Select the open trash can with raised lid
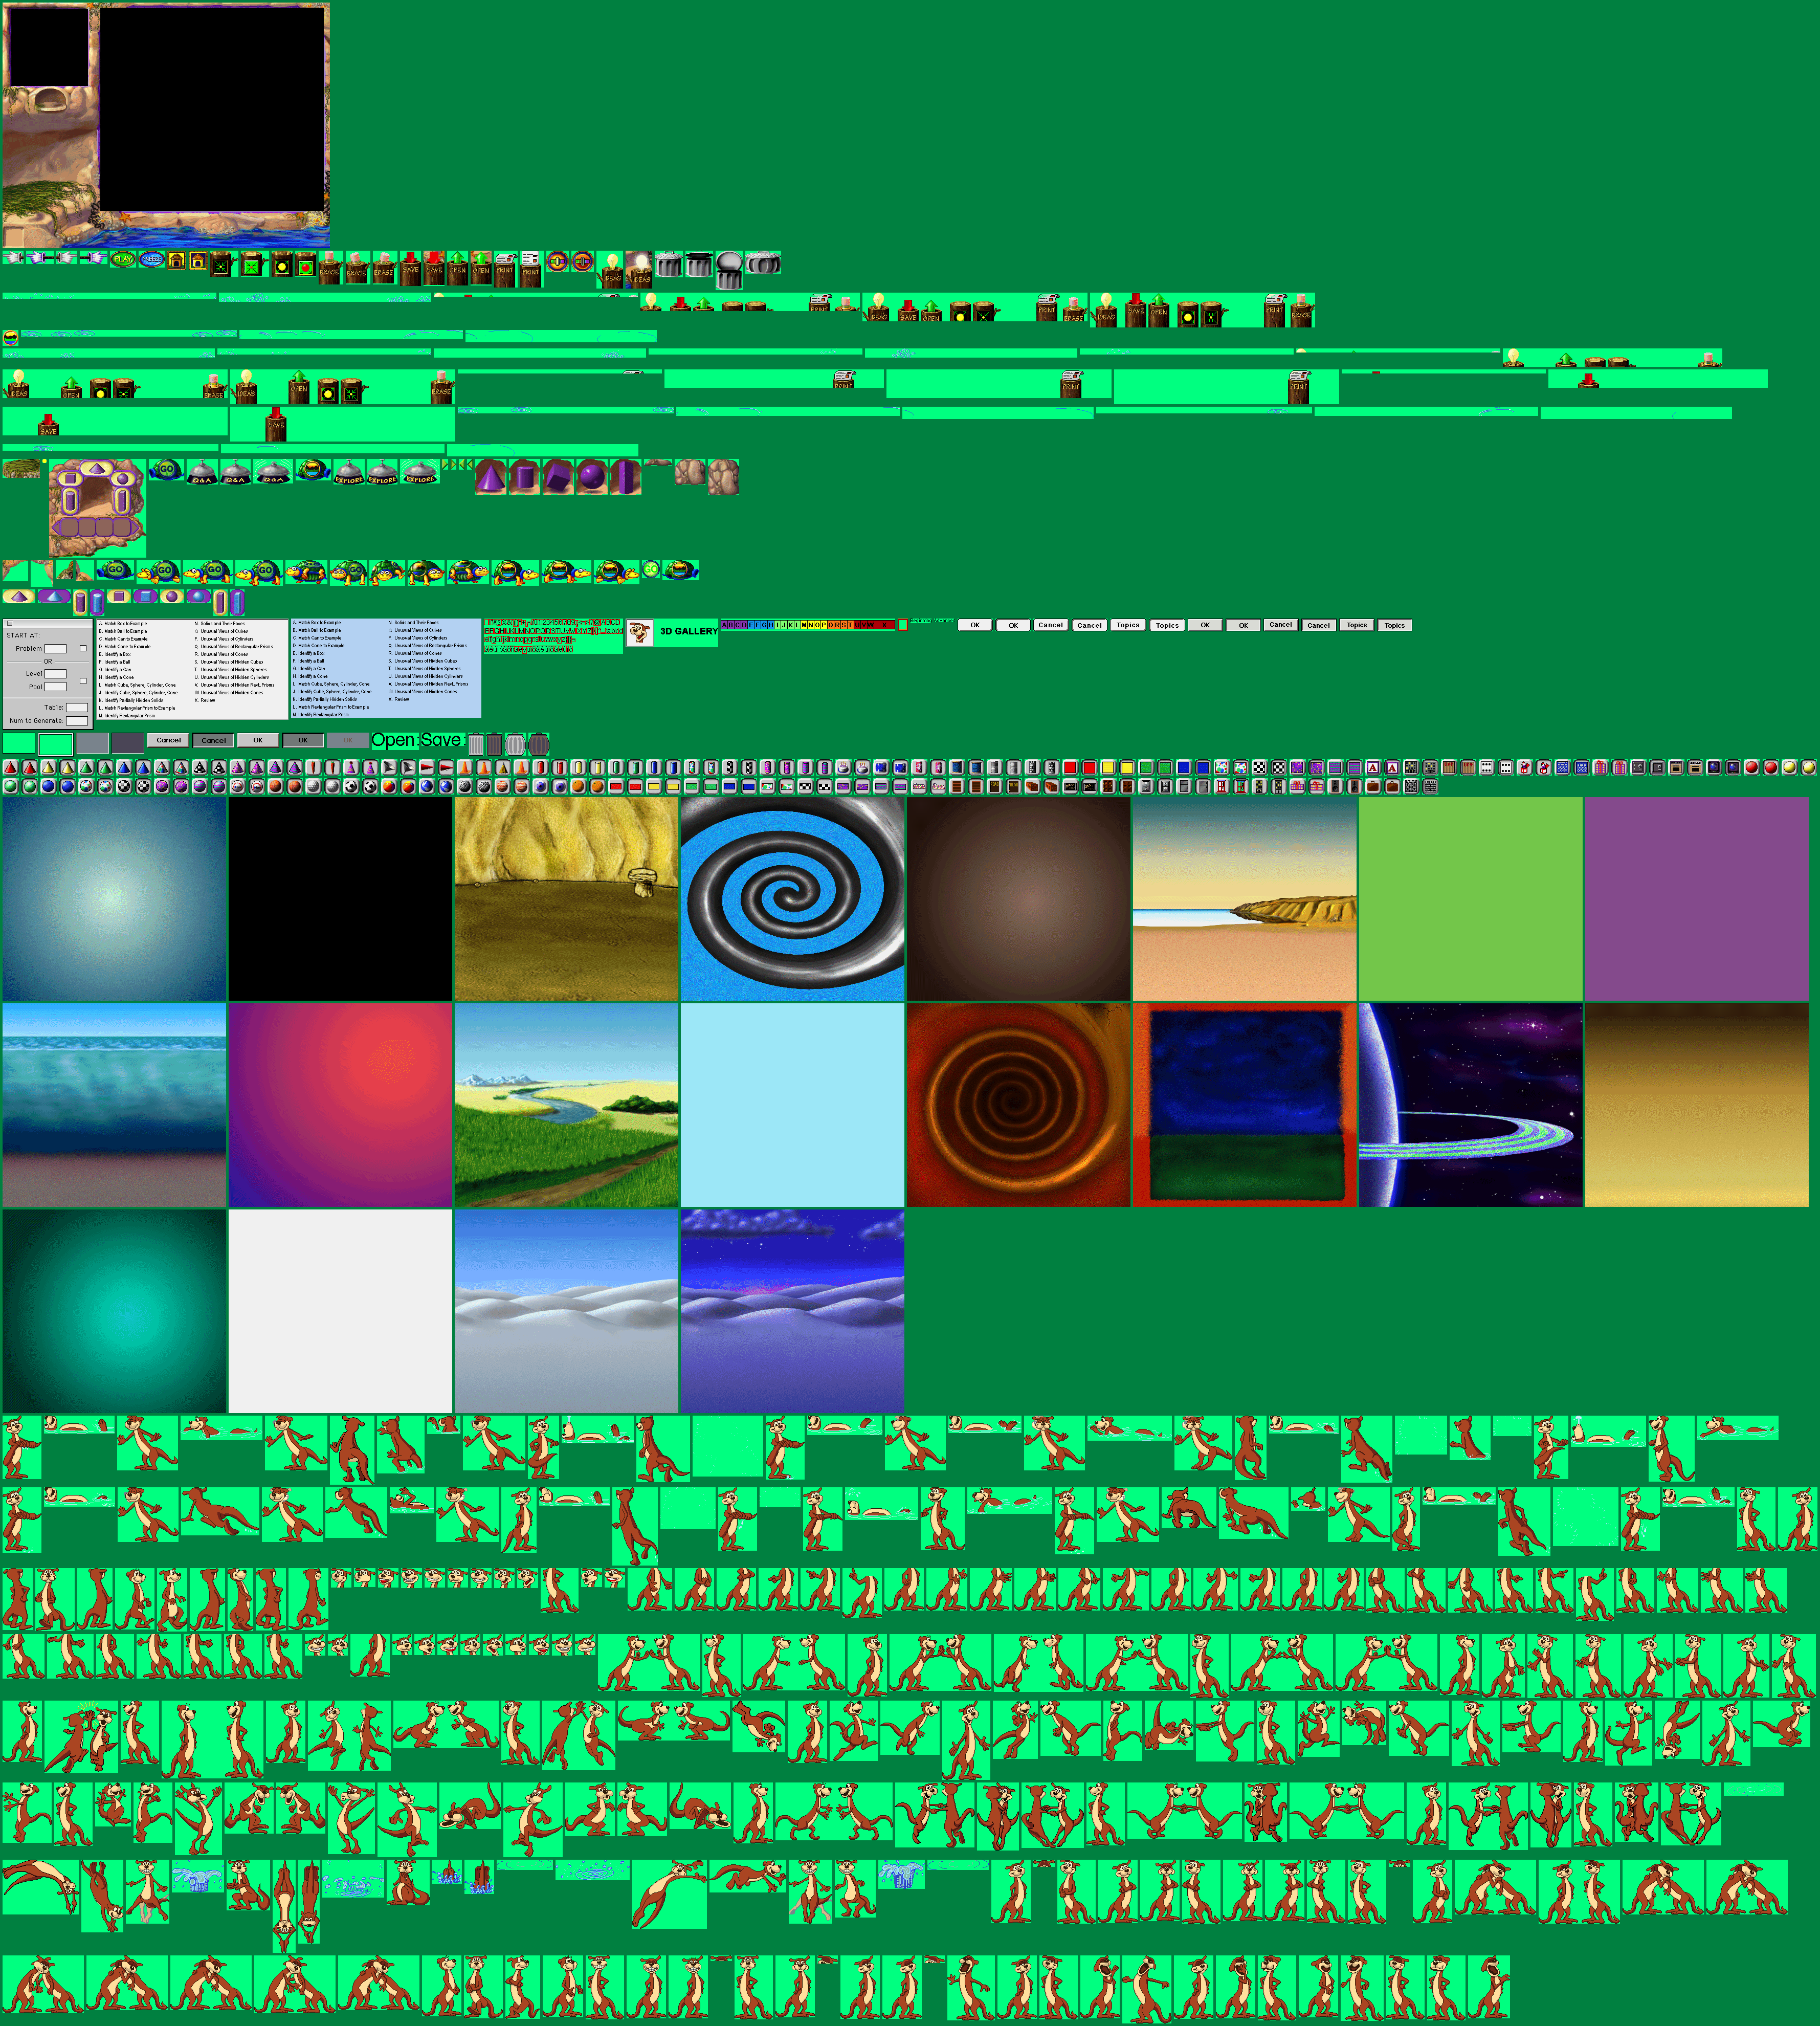The image size is (1820, 2026). [x=730, y=270]
